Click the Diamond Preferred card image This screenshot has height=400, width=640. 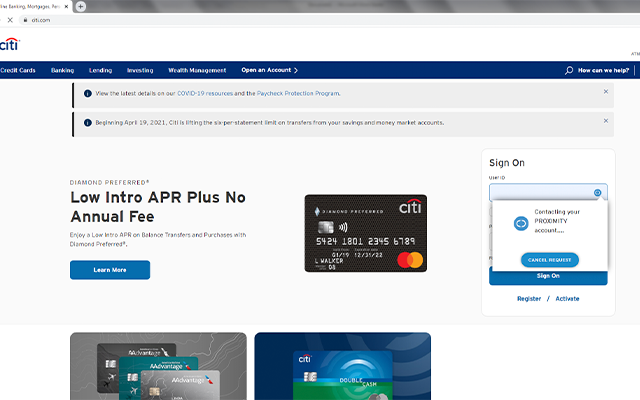tap(366, 233)
